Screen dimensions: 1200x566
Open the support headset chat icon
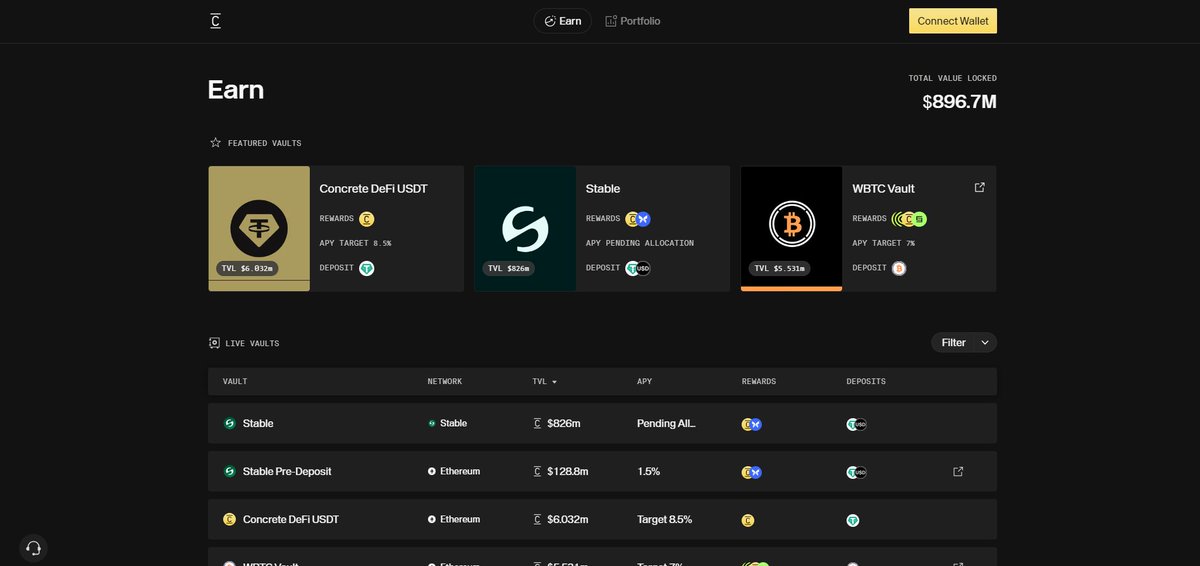(x=33, y=548)
